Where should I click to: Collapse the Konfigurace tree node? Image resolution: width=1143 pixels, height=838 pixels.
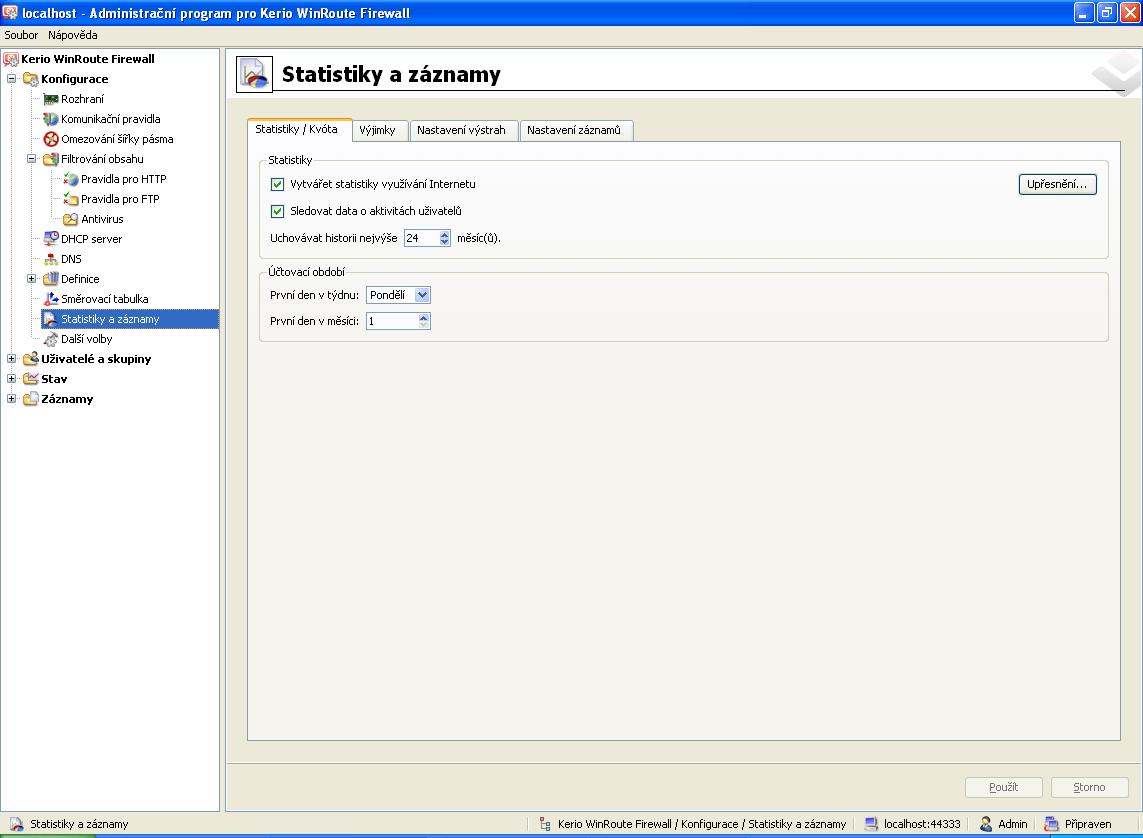pos(12,79)
